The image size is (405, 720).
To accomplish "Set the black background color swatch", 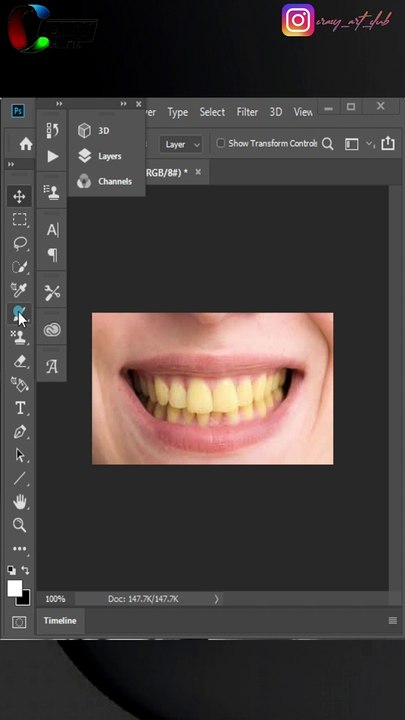I will 25,599.
